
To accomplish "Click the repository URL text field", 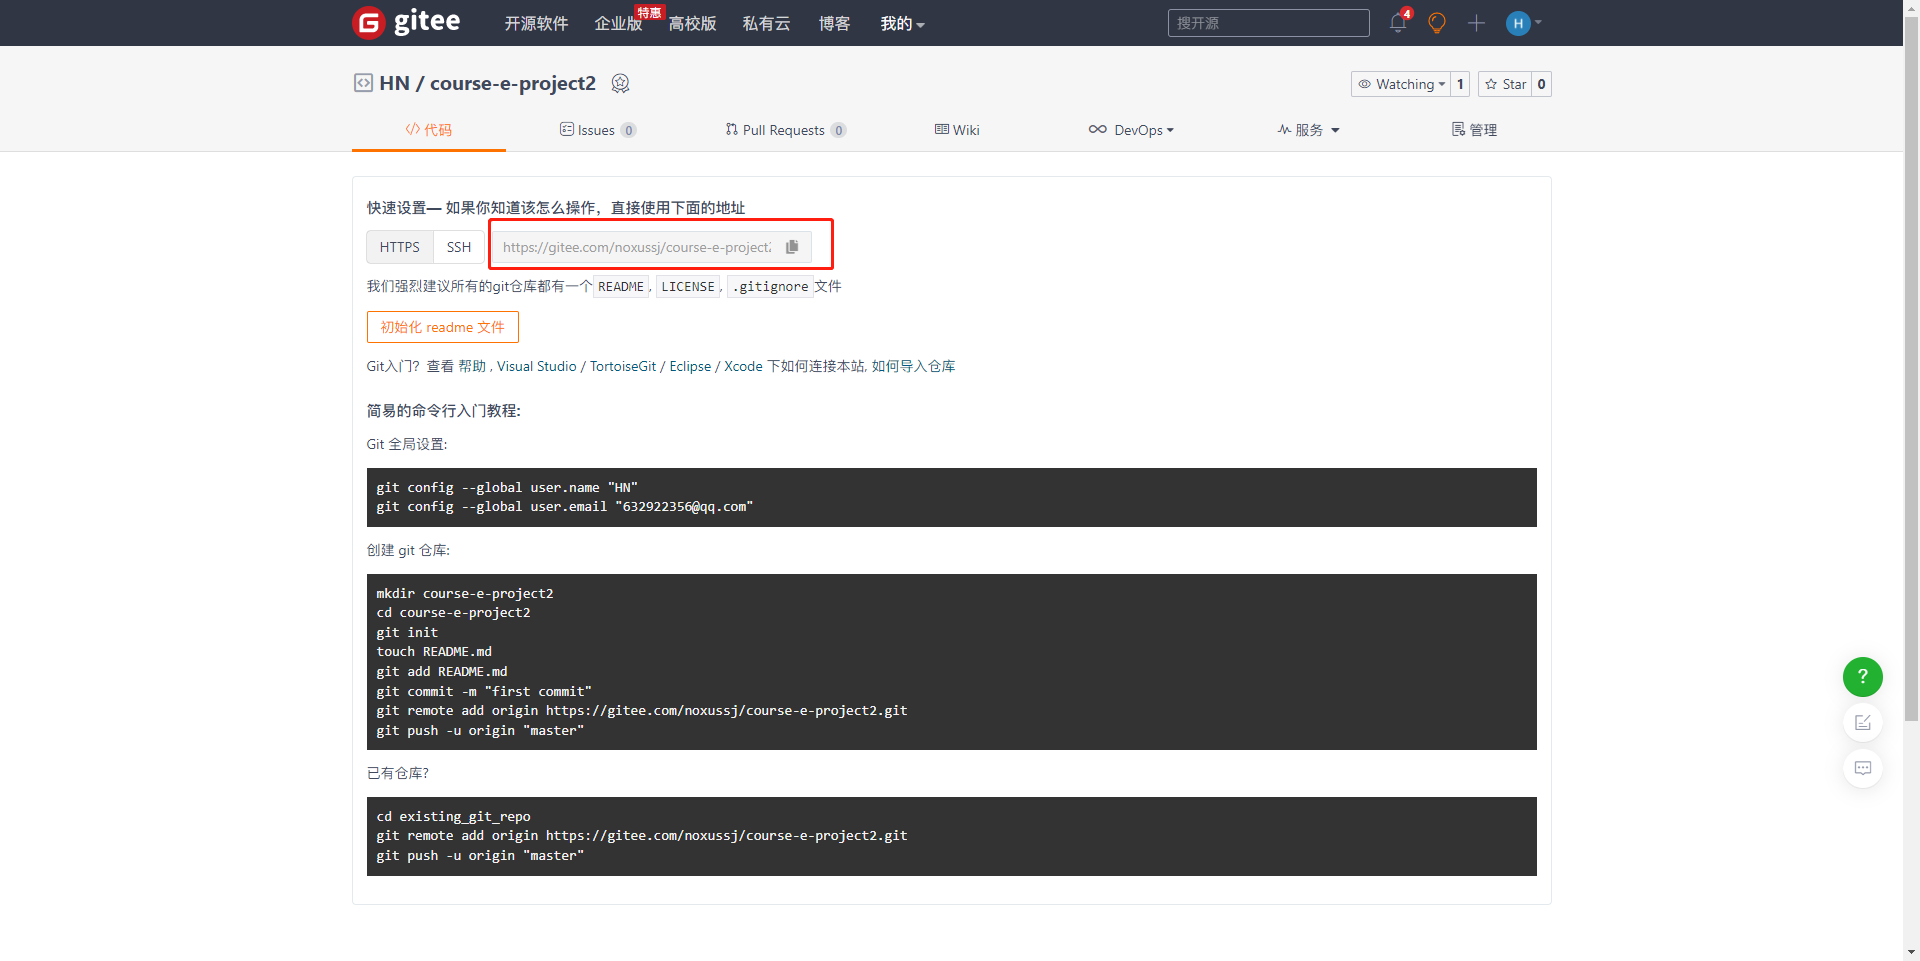I will pos(637,247).
